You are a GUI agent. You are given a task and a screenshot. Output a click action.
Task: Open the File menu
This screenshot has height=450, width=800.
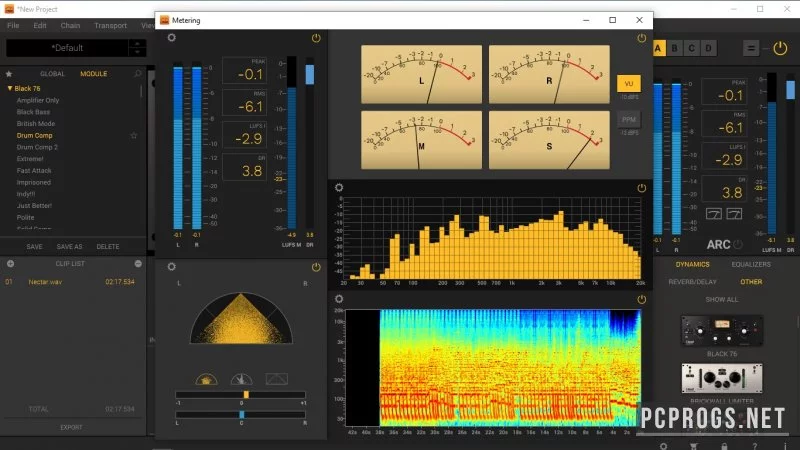13,26
